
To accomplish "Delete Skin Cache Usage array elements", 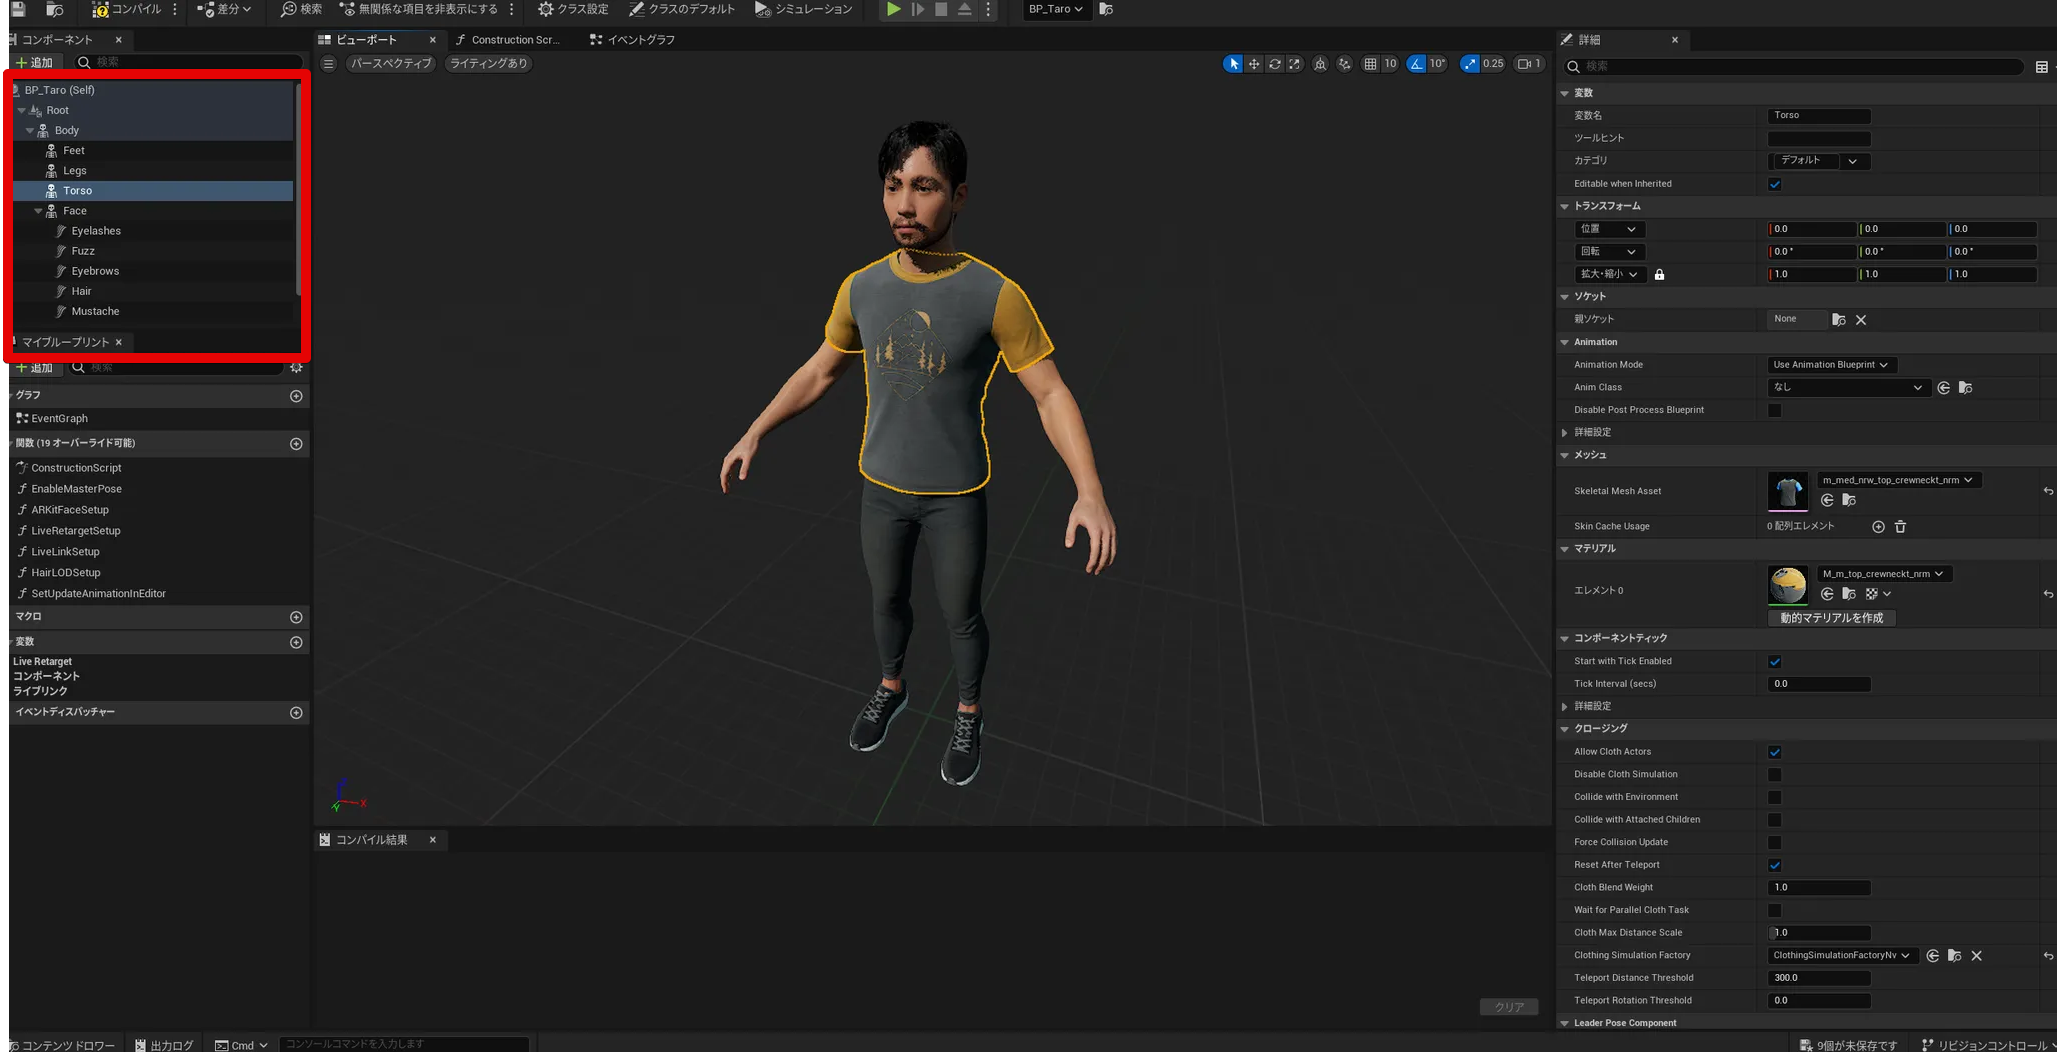I will tap(1900, 527).
